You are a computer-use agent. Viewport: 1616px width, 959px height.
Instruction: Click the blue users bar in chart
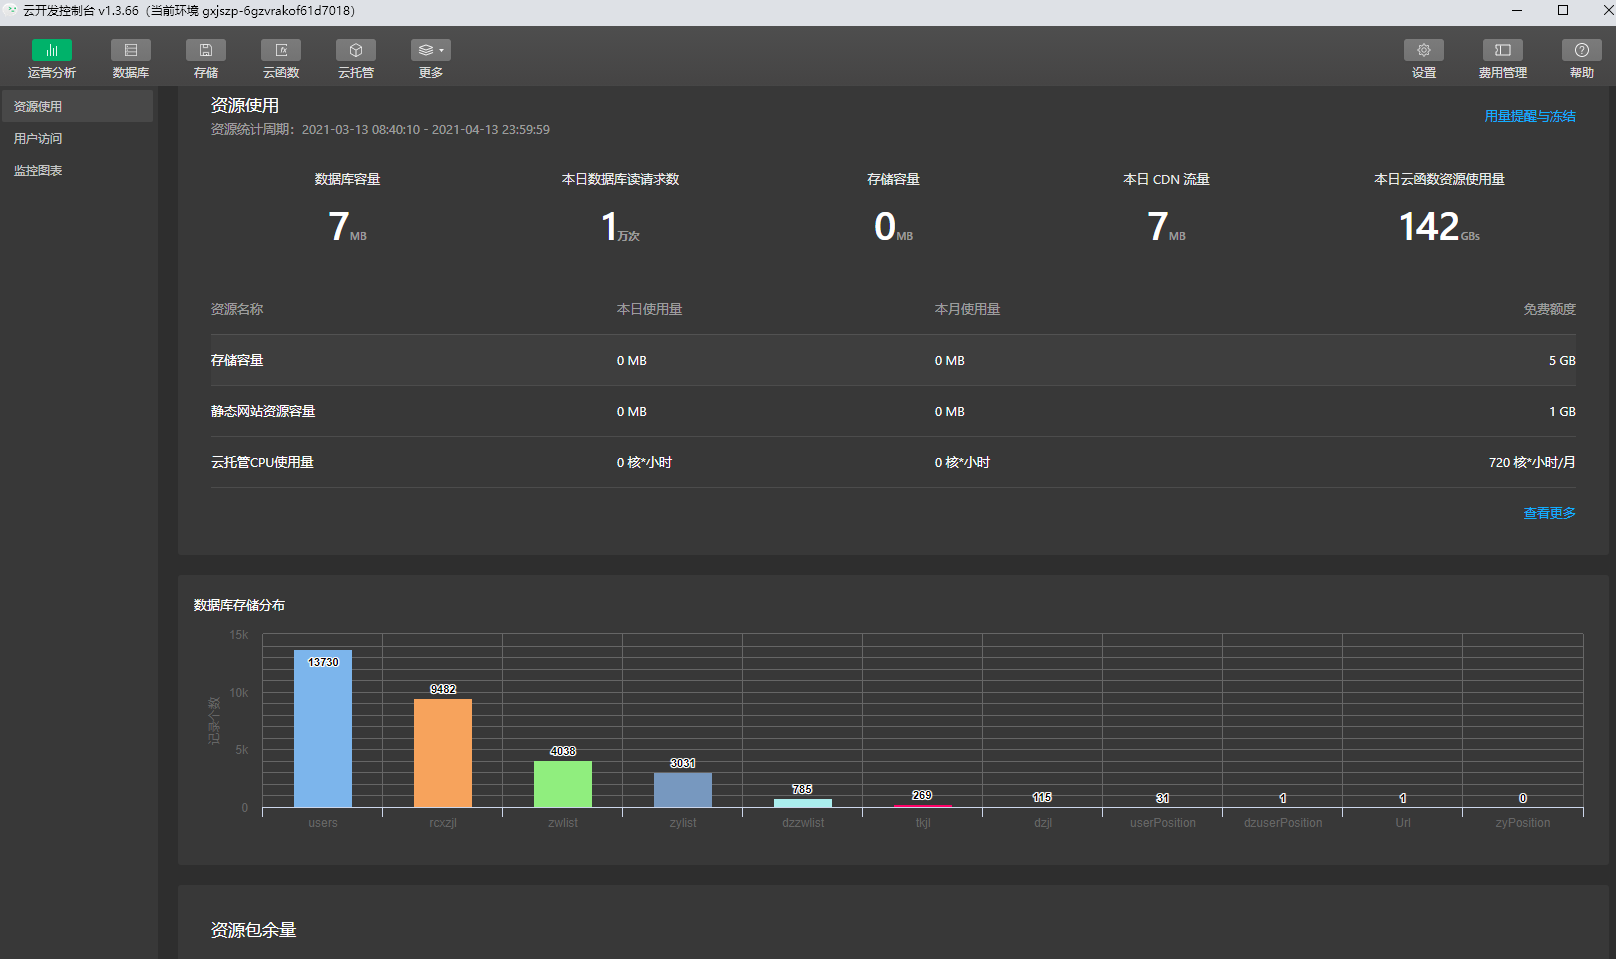[x=323, y=729]
